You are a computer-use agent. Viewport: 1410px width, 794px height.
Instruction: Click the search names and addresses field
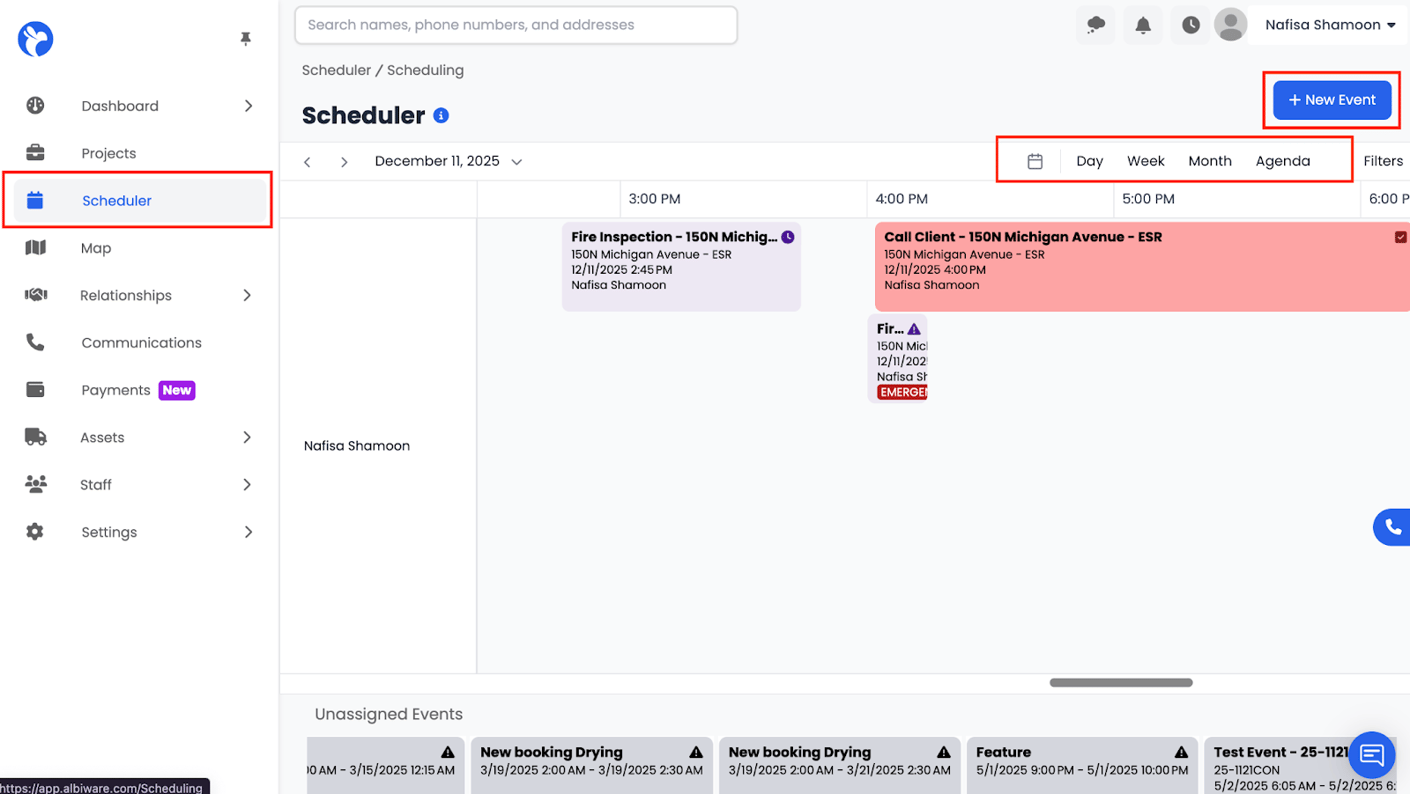coord(516,25)
